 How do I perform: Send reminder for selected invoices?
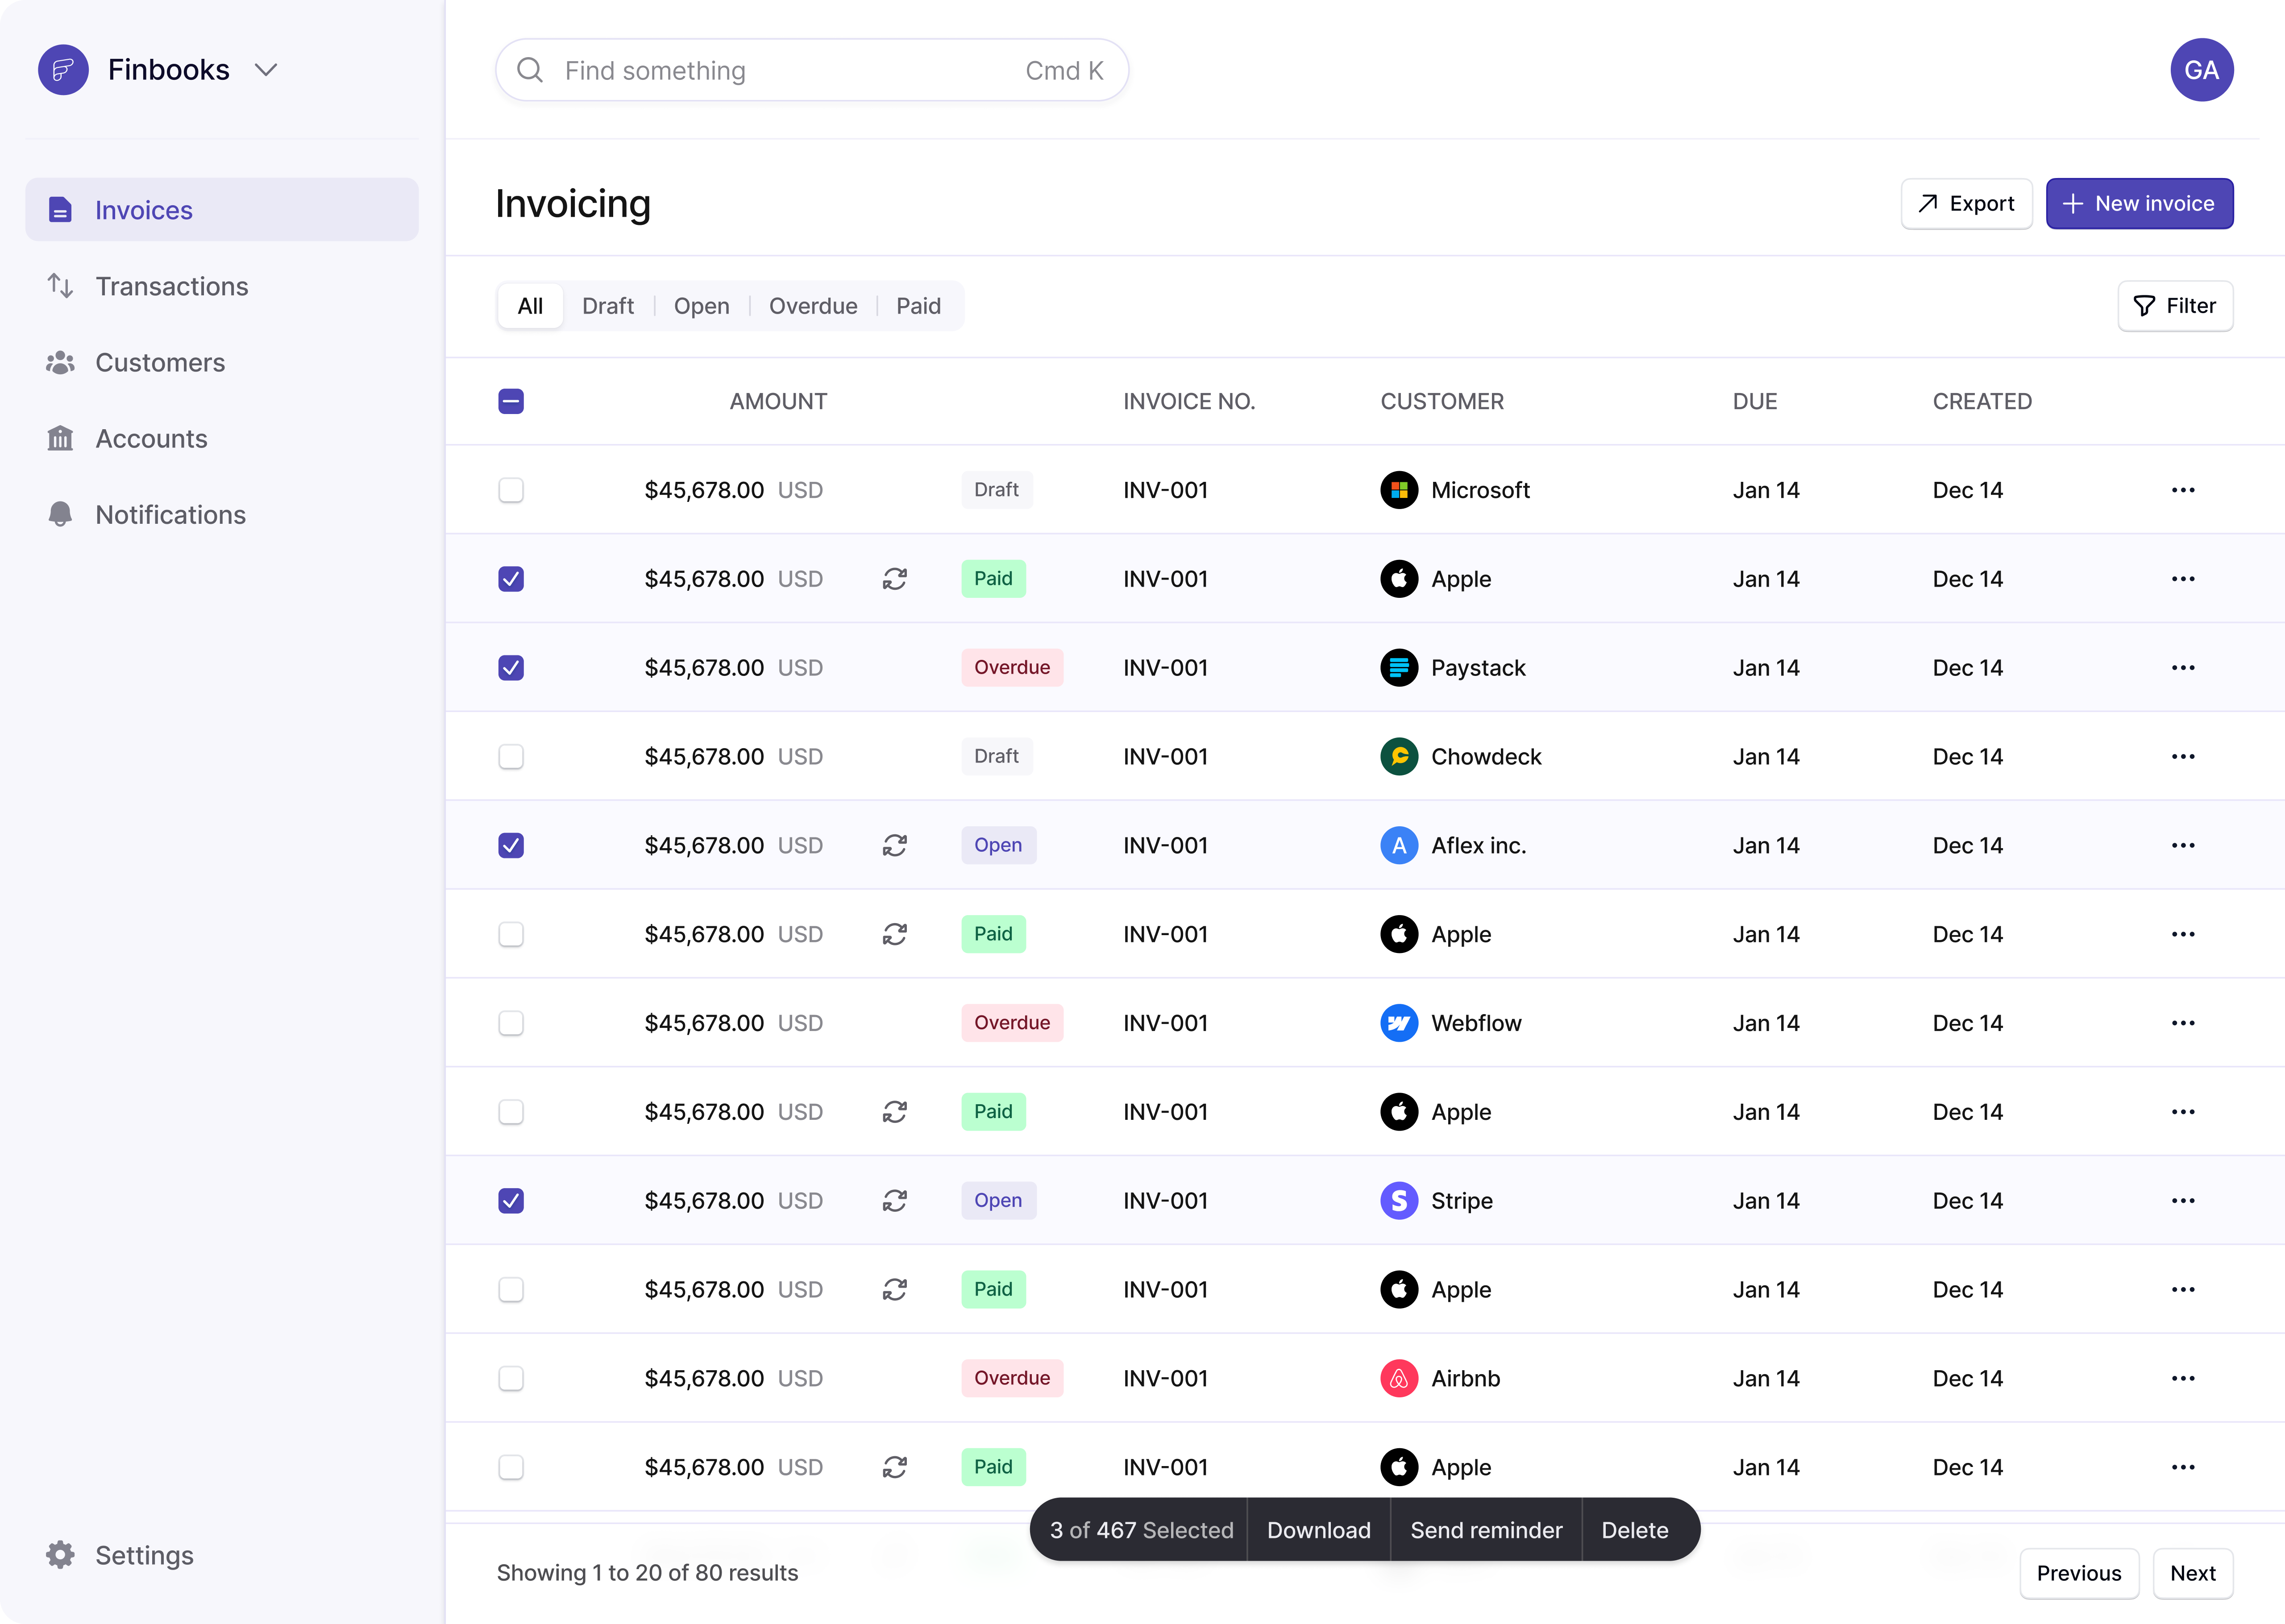point(1486,1530)
